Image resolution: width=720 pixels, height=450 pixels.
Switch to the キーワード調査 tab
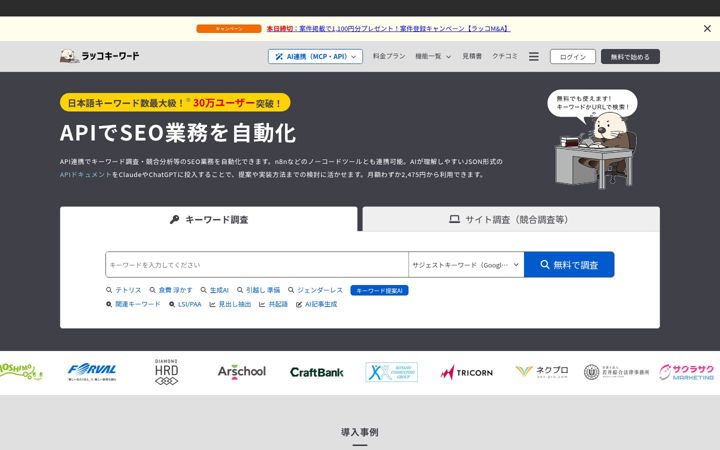pyautogui.click(x=208, y=219)
